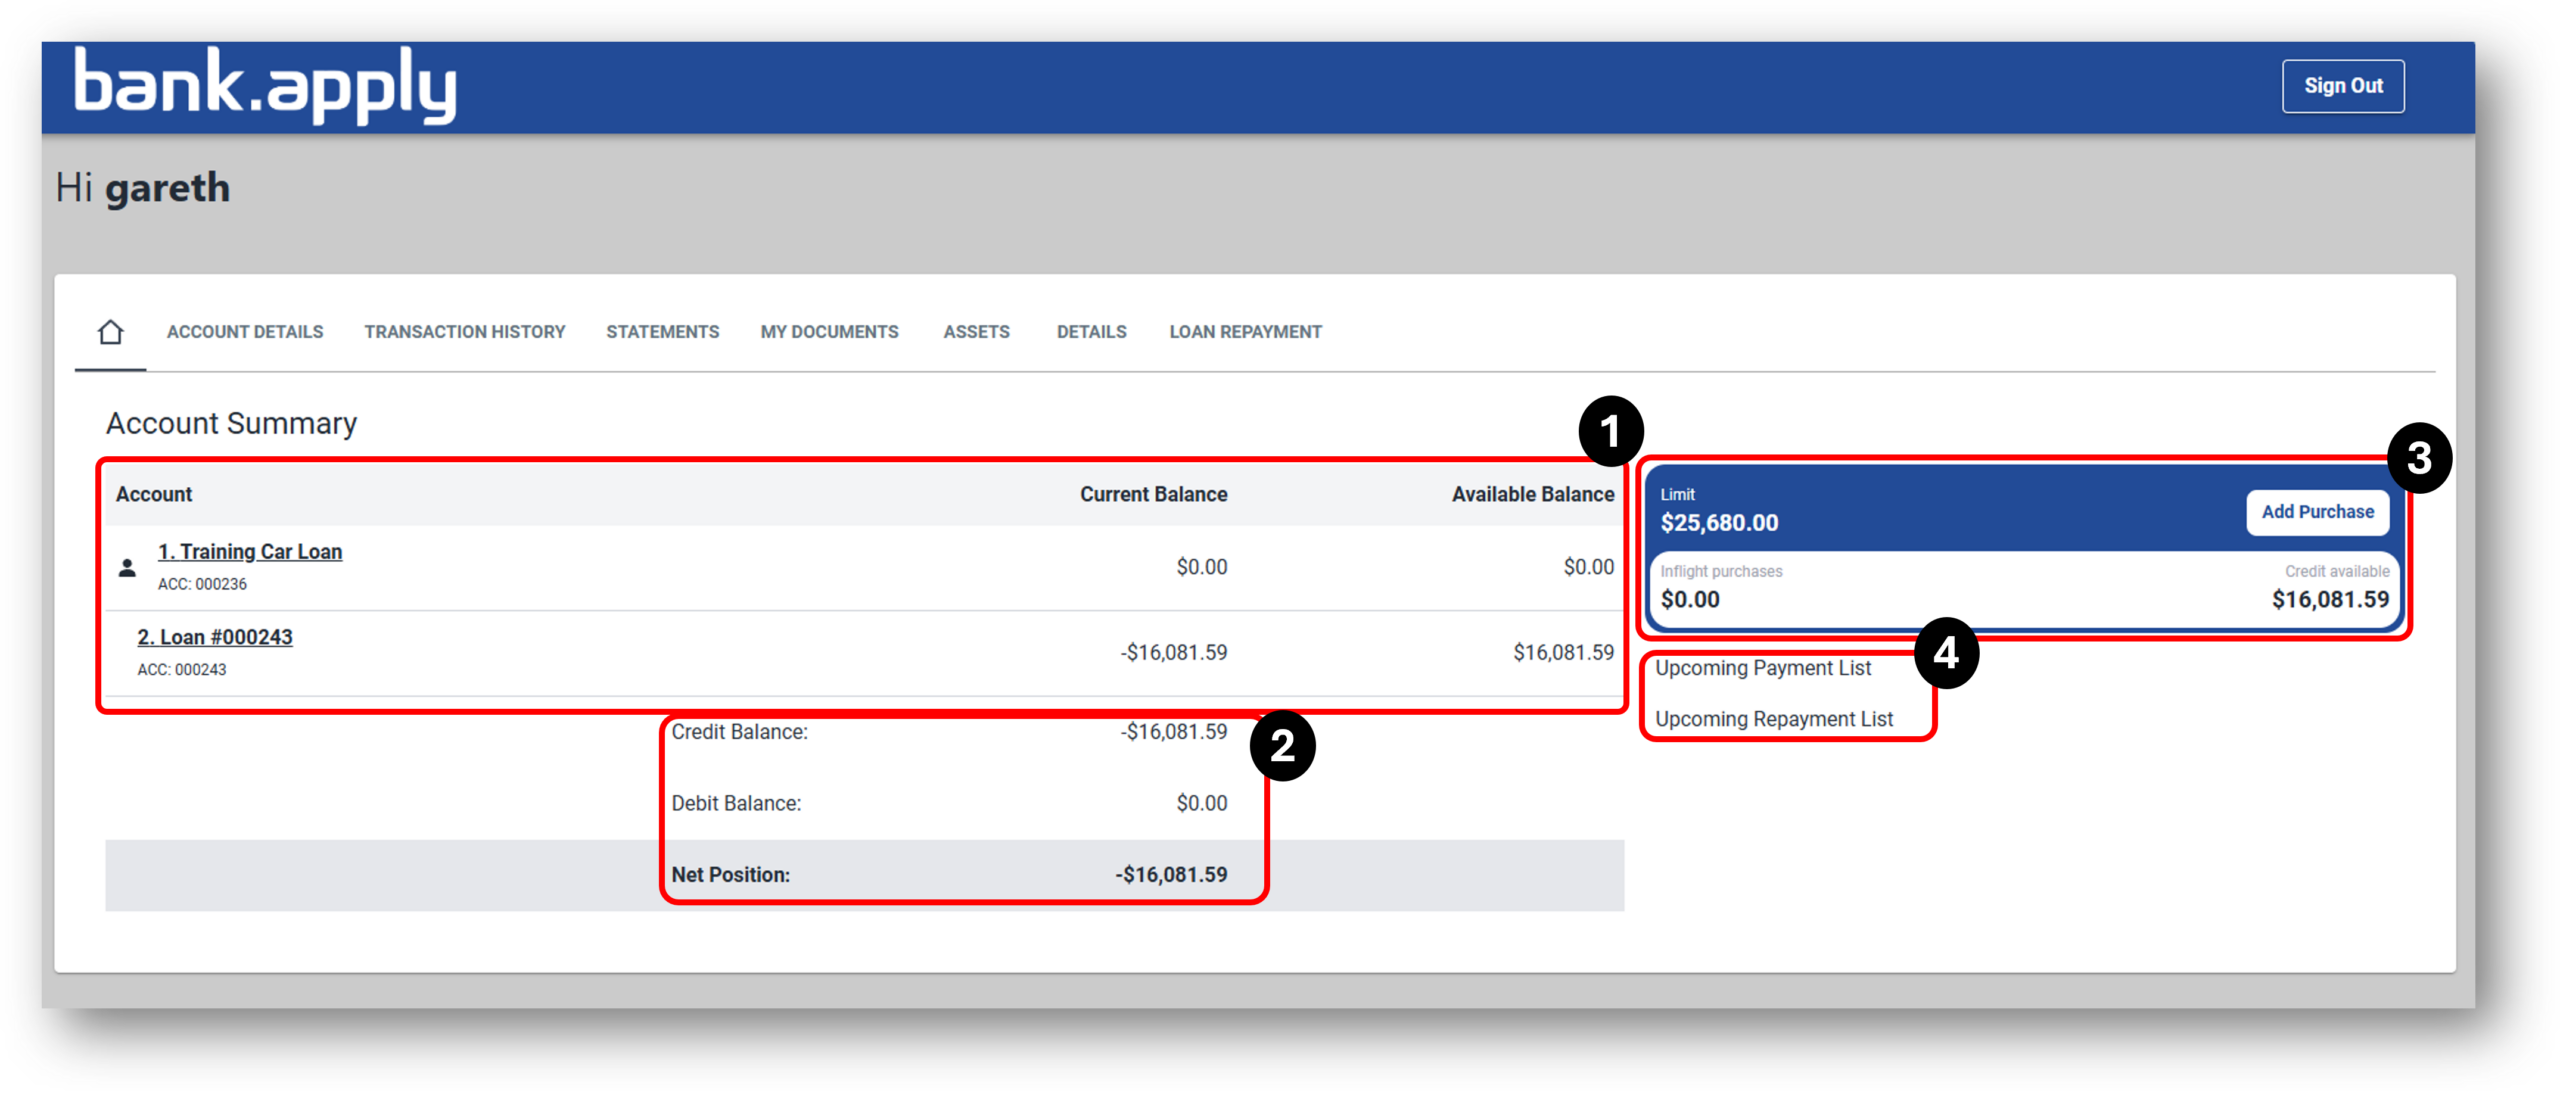Screen dimensions: 2560x1093
Task: Switch to the Statements tab
Action: pyautogui.click(x=662, y=331)
